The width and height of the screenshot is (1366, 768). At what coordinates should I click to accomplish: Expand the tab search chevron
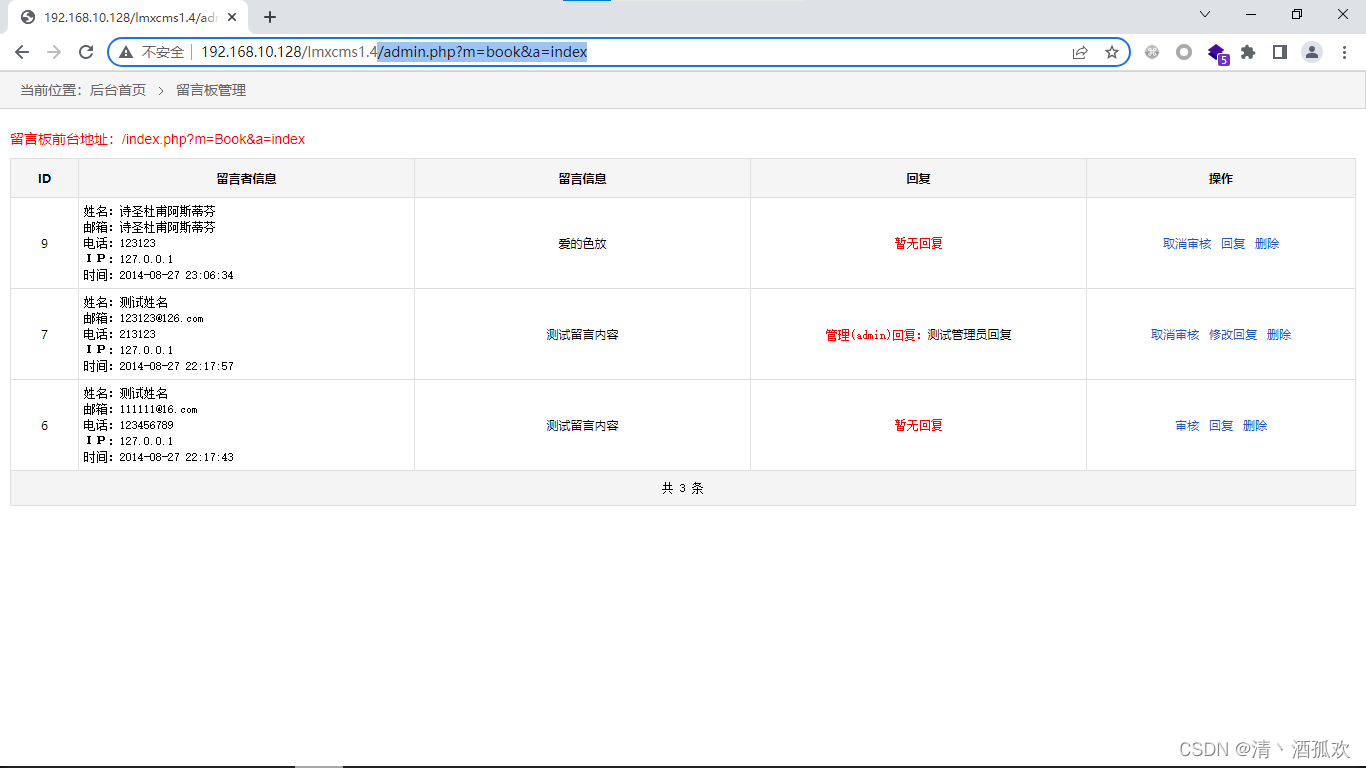tap(1205, 15)
